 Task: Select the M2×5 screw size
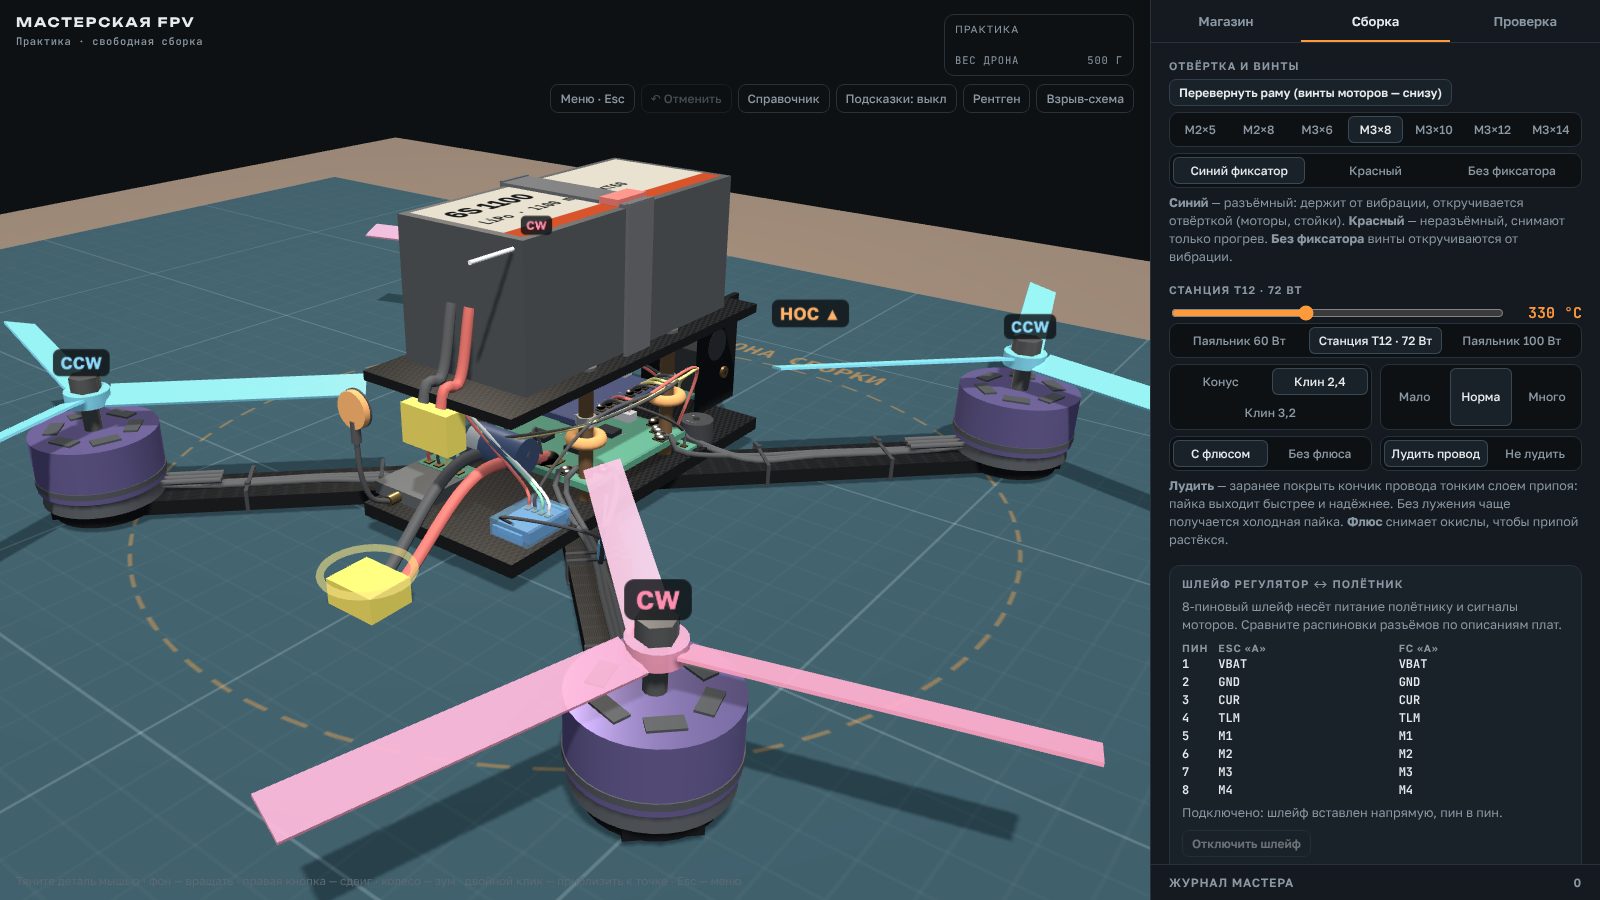click(1200, 130)
